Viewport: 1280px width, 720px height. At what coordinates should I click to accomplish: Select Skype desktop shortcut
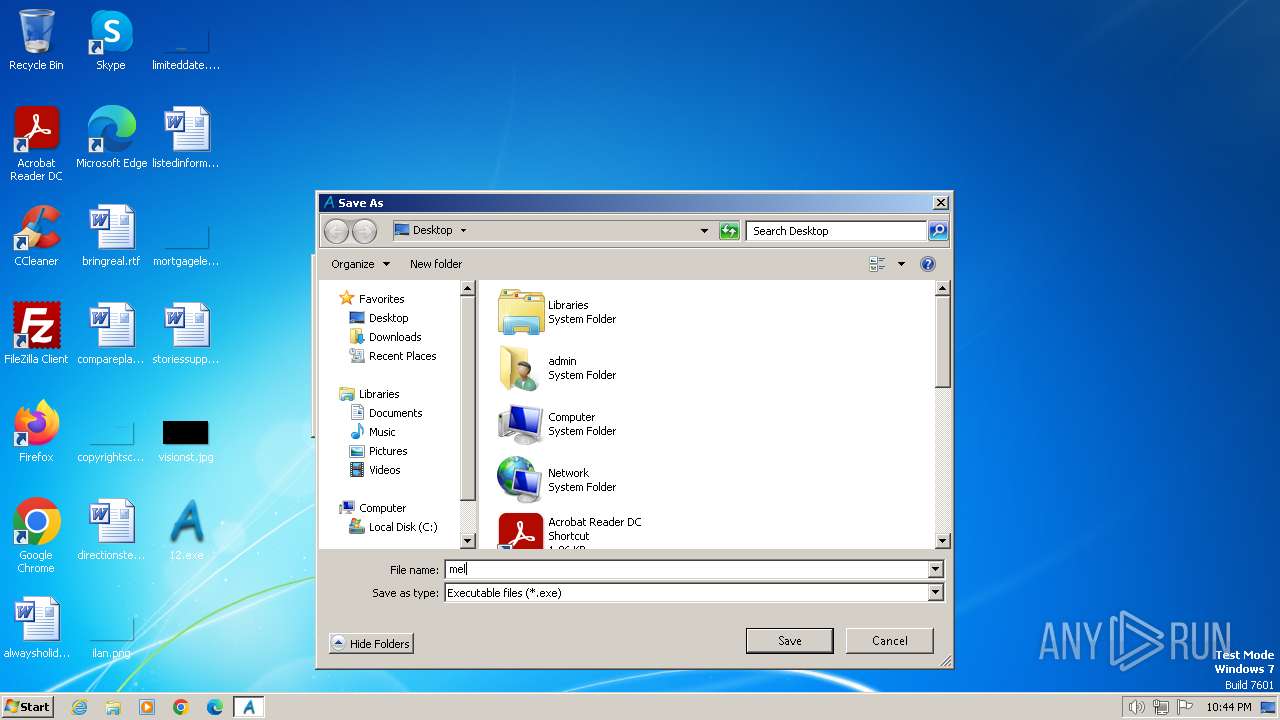[111, 40]
